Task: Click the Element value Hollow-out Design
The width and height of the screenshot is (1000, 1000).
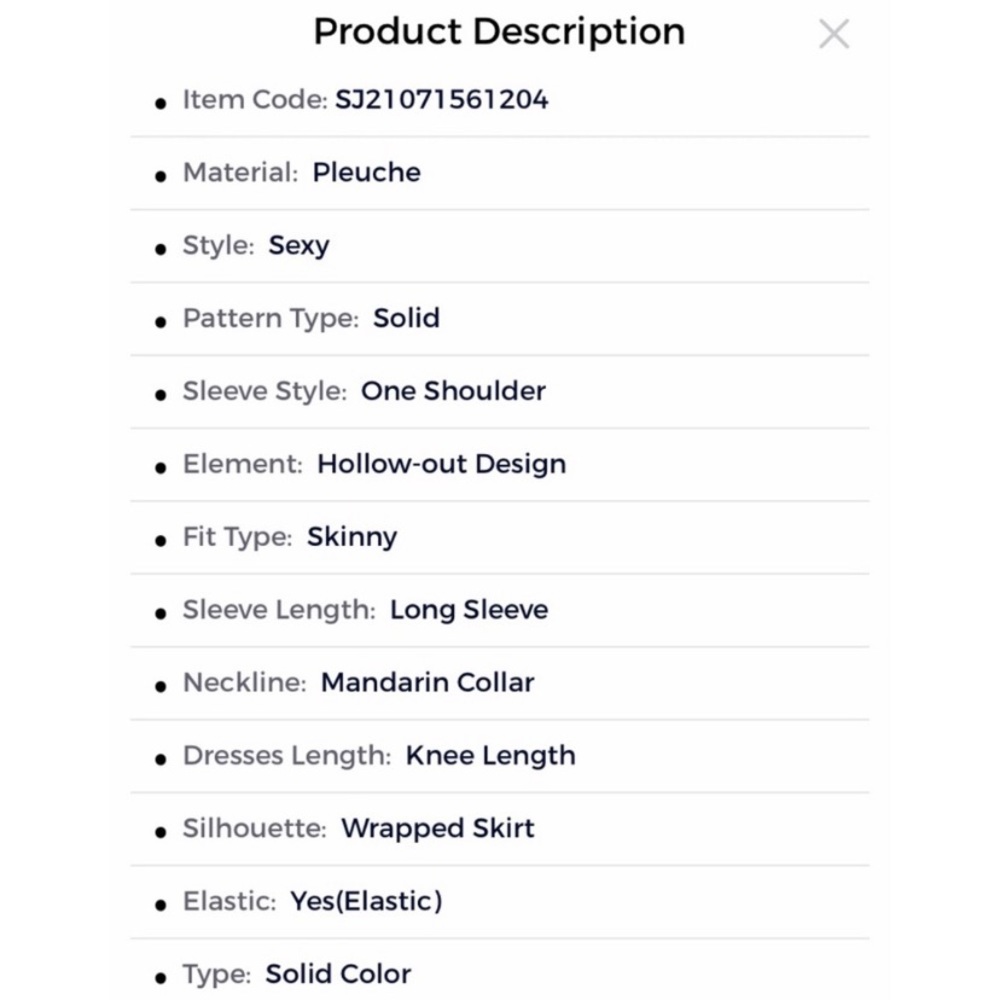Action: pos(441,464)
